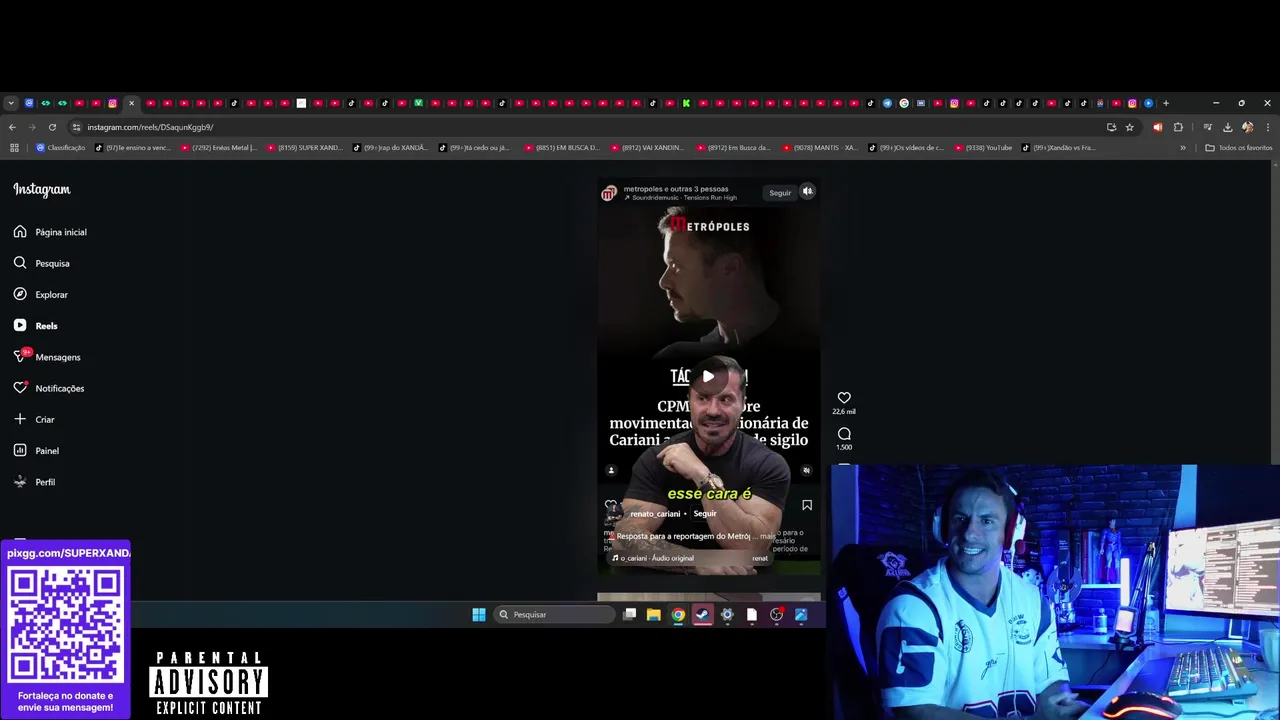The image size is (1280, 720).
Task: Click the tagged-people icon on the reel
Action: click(611, 470)
